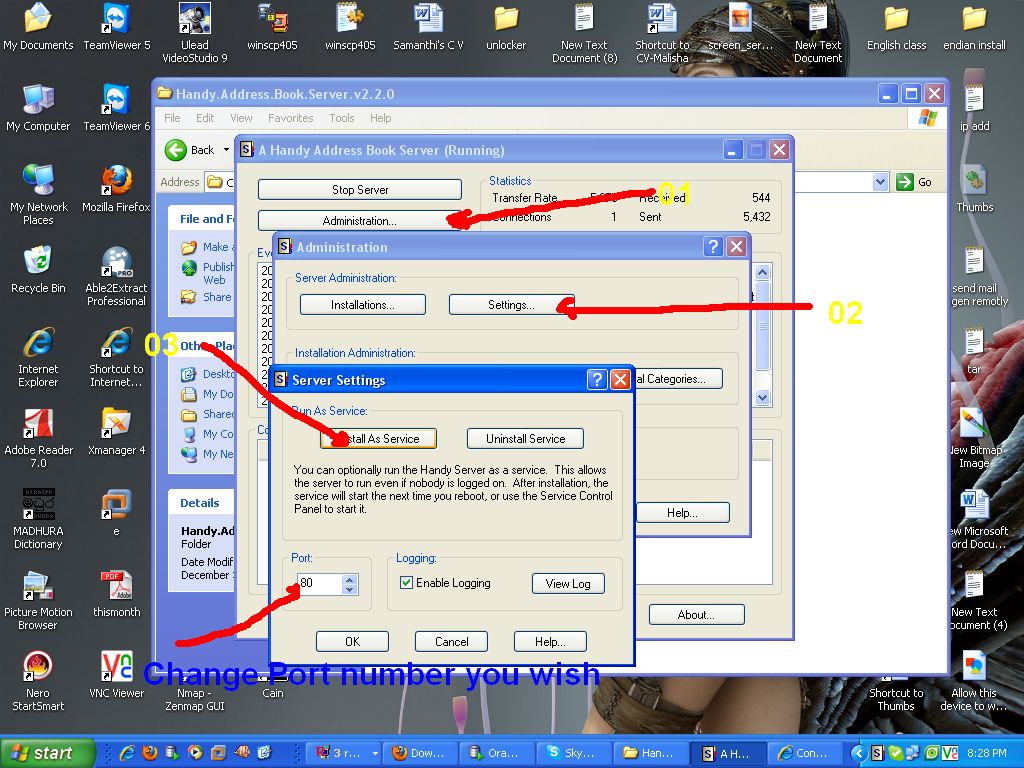Open the English class folder icon
The width and height of the screenshot is (1024, 768).
[x=897, y=26]
